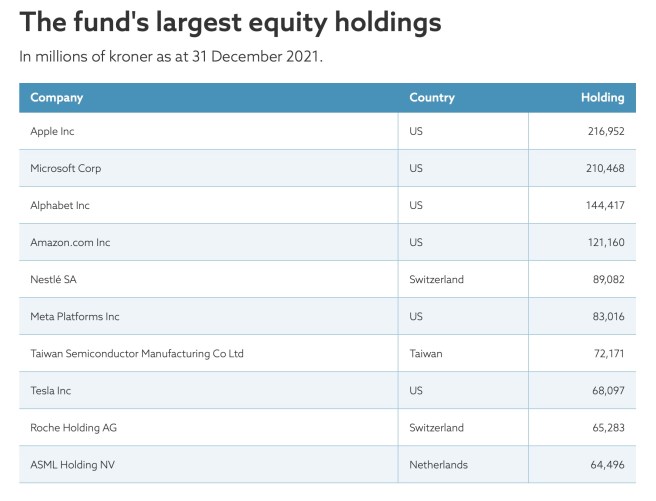Click the Amazon.com Inc company name
Image resolution: width=656 pixels, height=501 pixels.
[70, 242]
